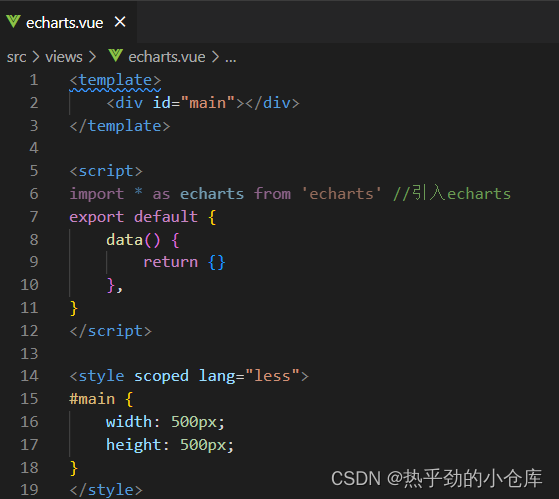Click the data() function name
The image size is (559, 499).
[124, 240]
